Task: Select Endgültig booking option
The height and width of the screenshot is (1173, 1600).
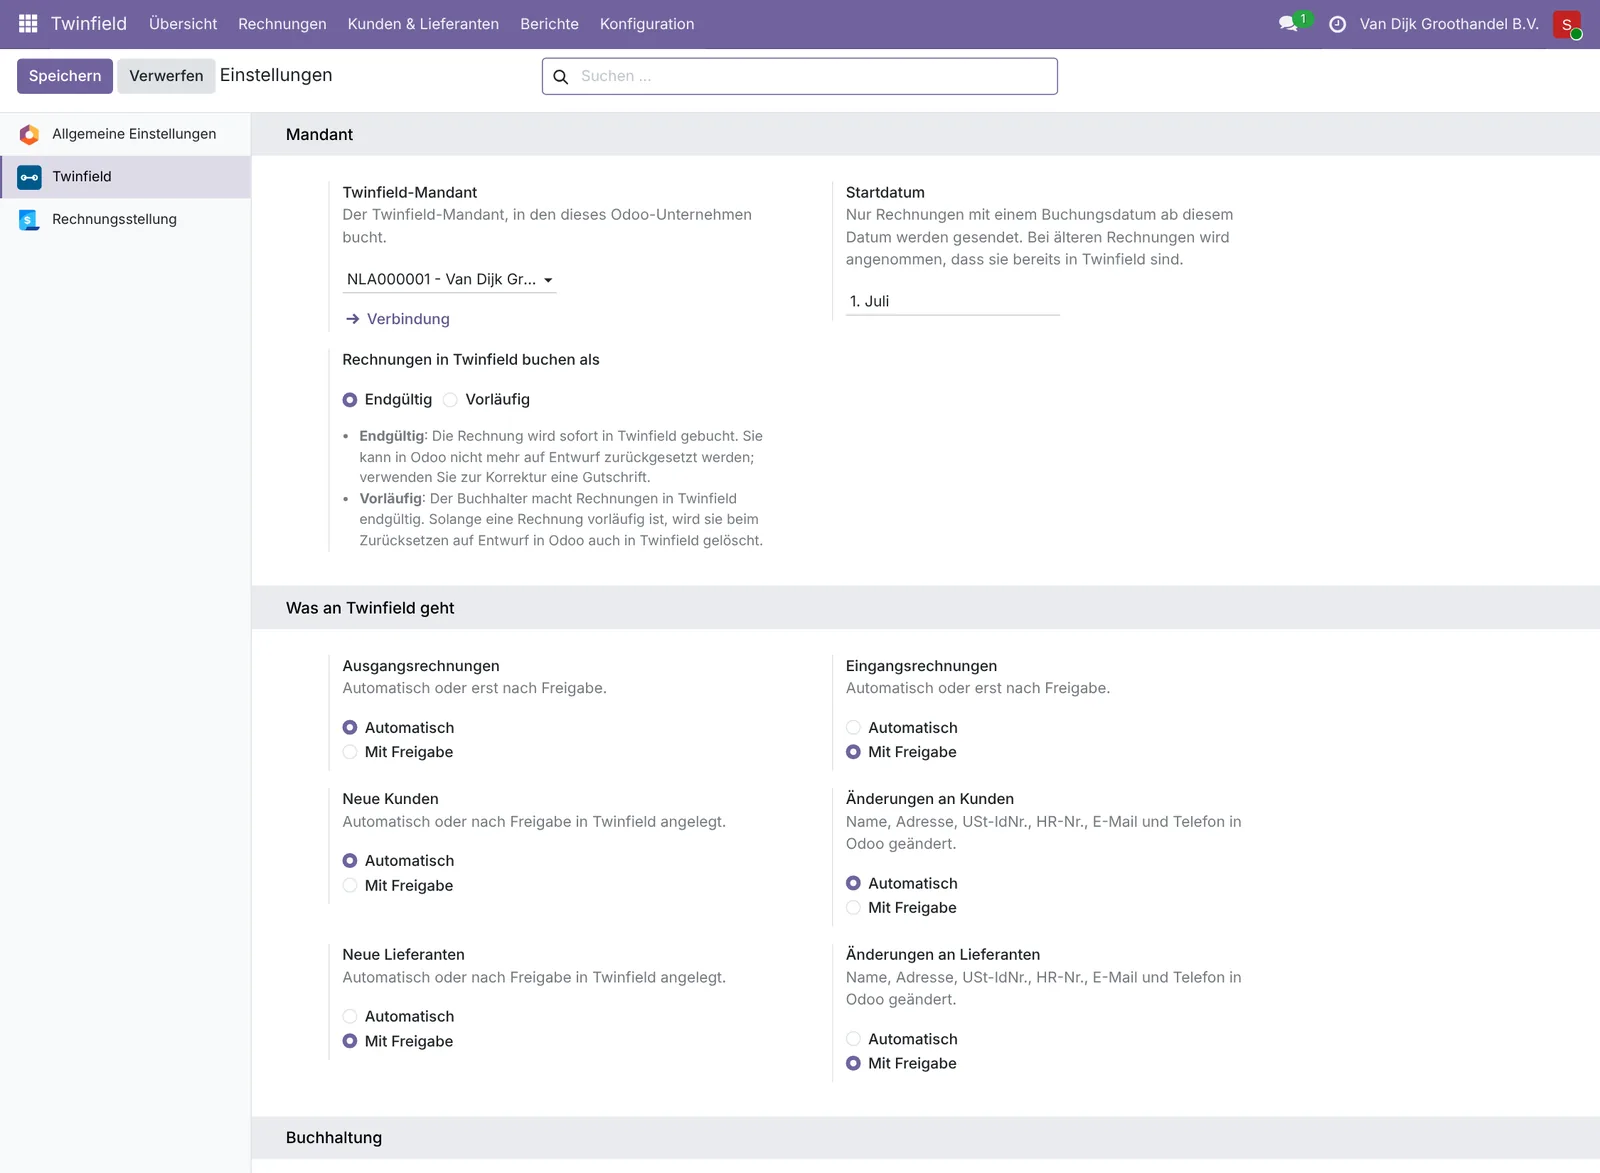Action: [x=350, y=400]
